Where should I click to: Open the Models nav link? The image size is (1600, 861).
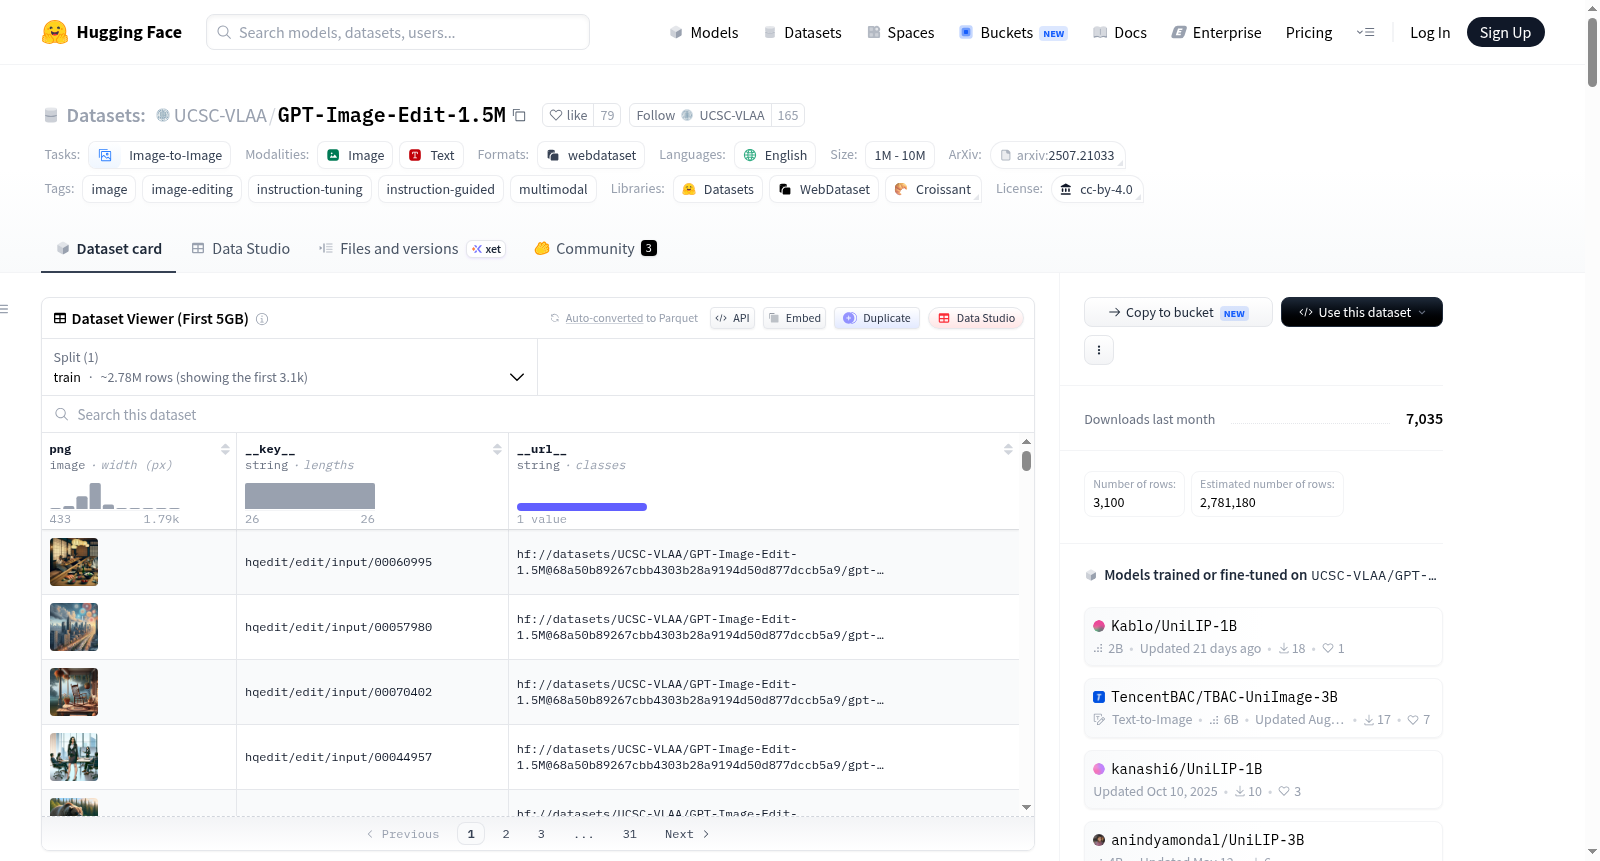pos(704,32)
